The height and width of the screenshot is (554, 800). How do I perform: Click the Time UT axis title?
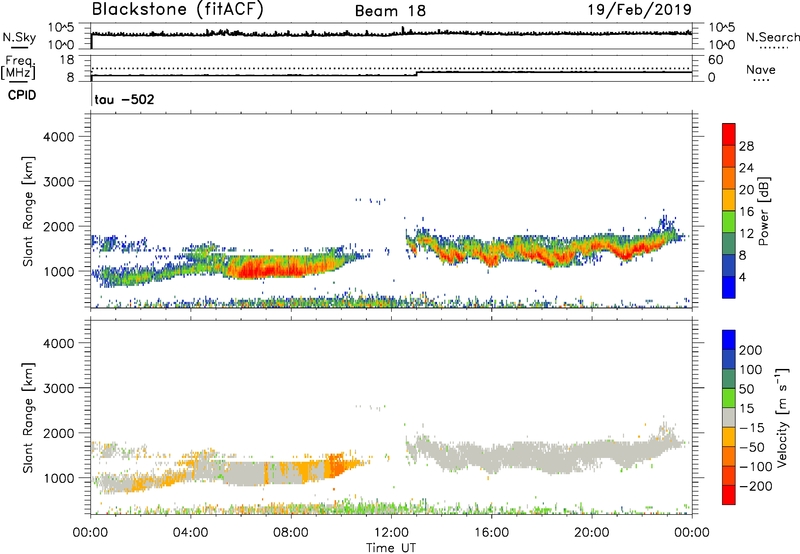point(391,547)
